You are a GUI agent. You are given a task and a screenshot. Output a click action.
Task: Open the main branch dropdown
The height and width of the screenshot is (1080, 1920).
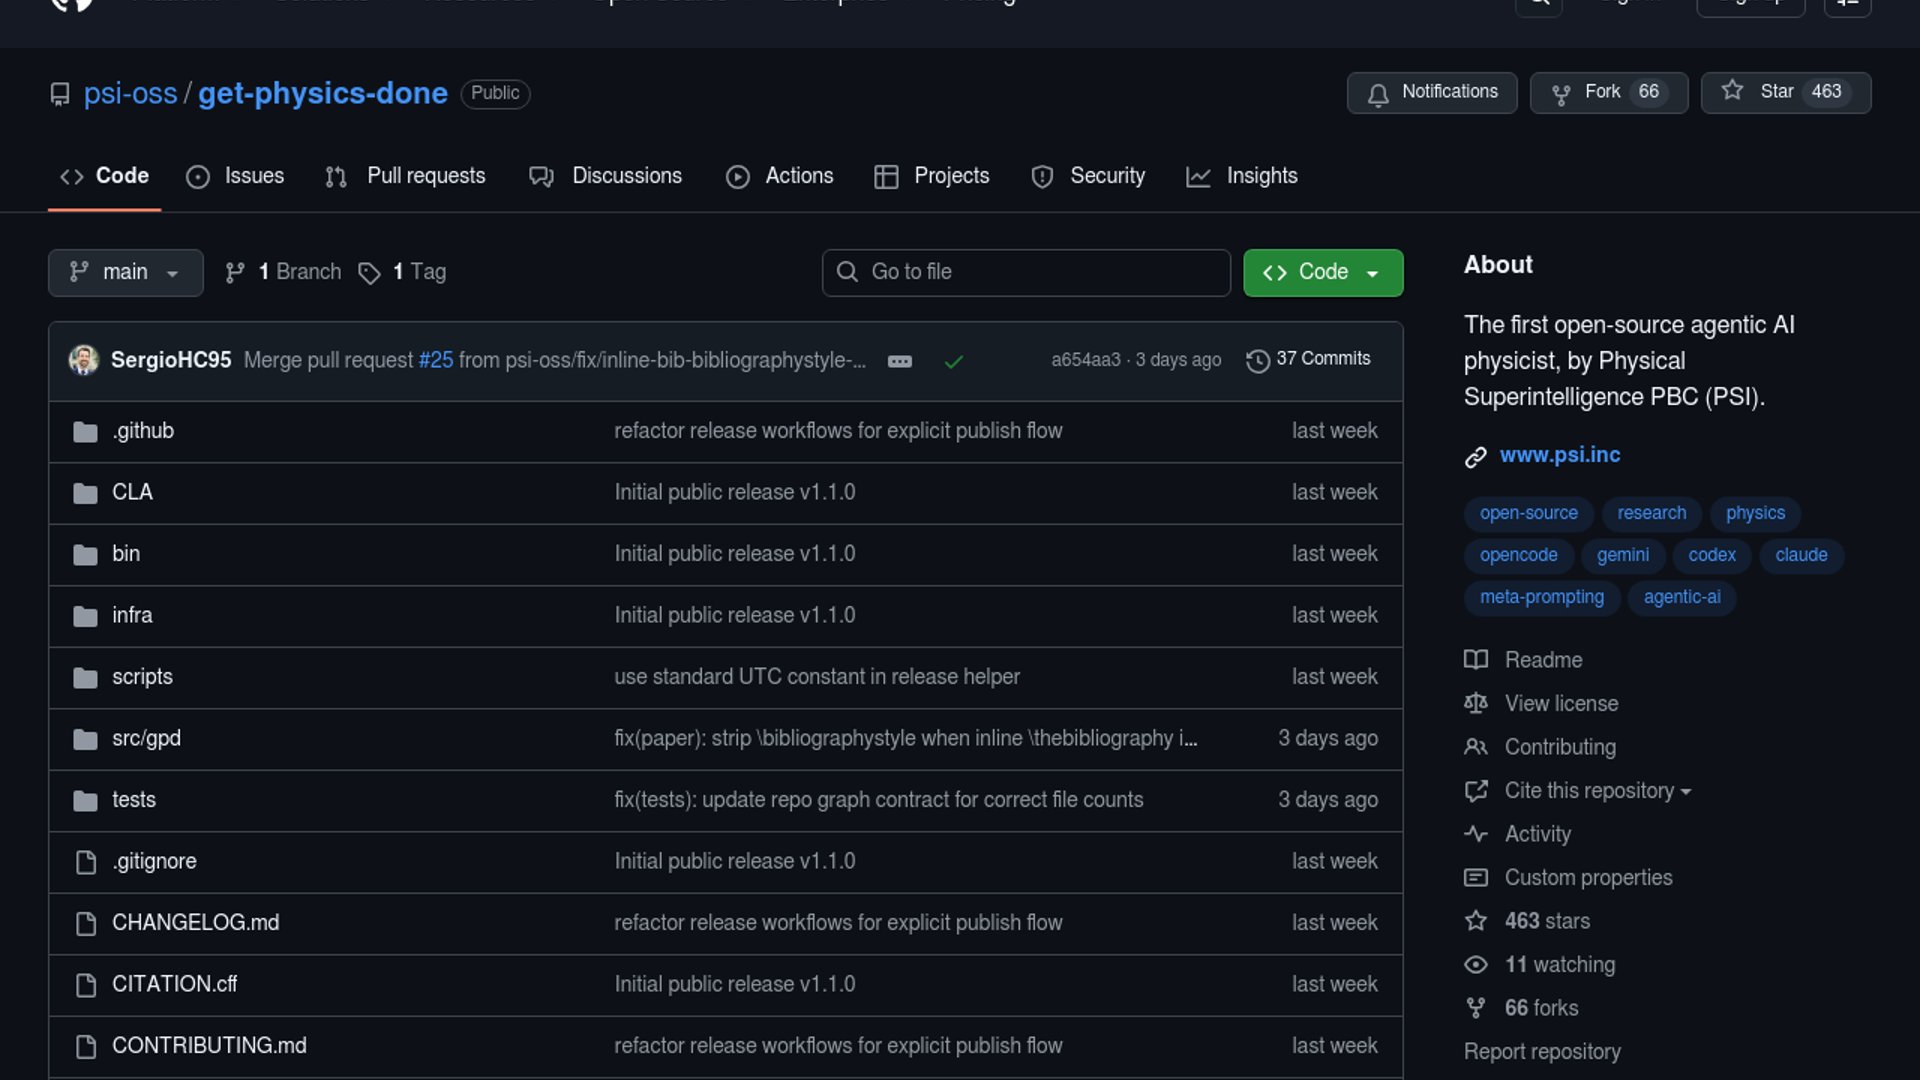[125, 273]
